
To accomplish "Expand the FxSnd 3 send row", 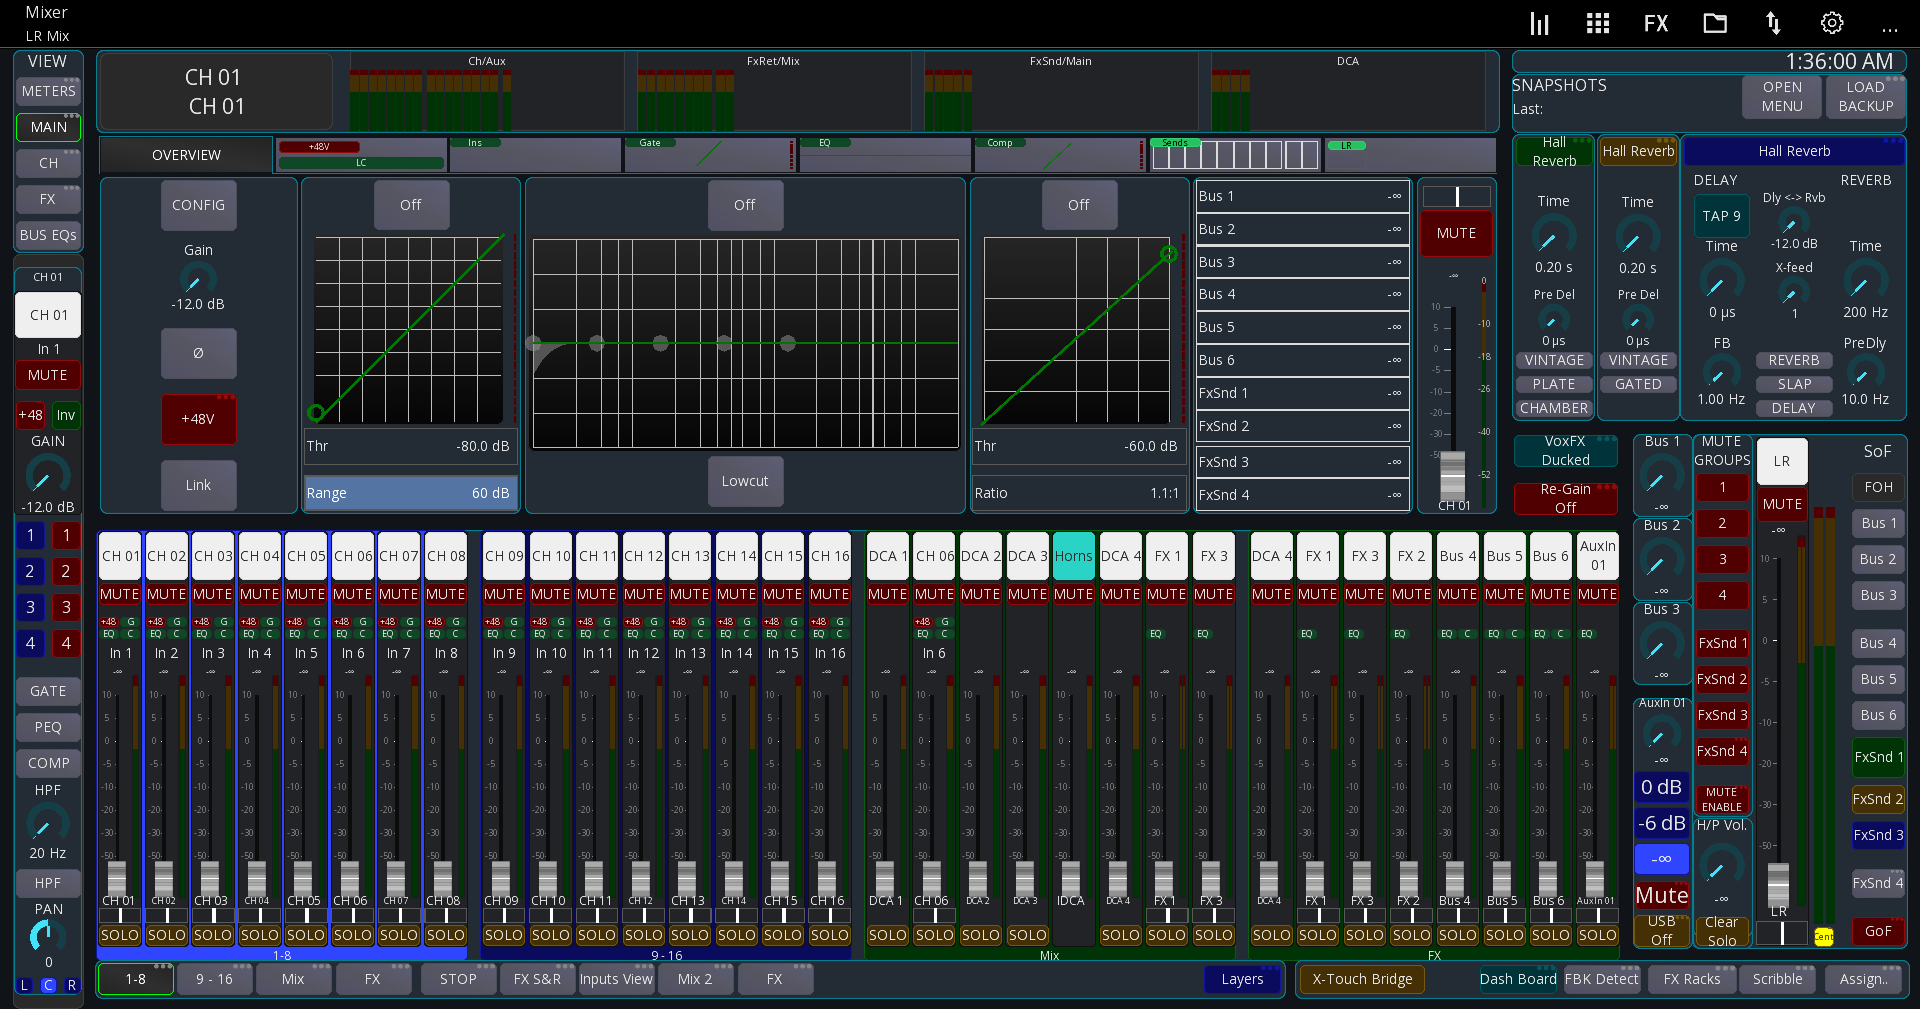I will [x=1303, y=462].
